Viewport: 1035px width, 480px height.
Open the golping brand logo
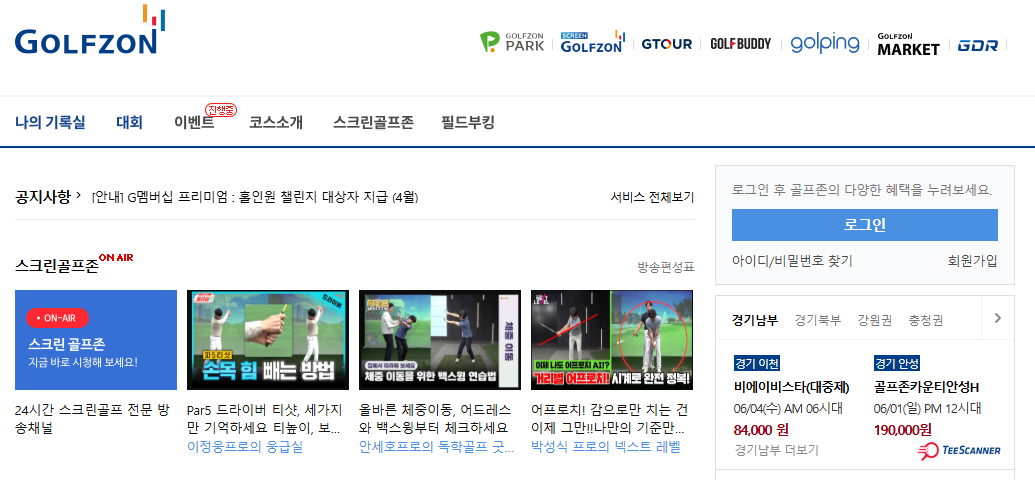(x=825, y=44)
